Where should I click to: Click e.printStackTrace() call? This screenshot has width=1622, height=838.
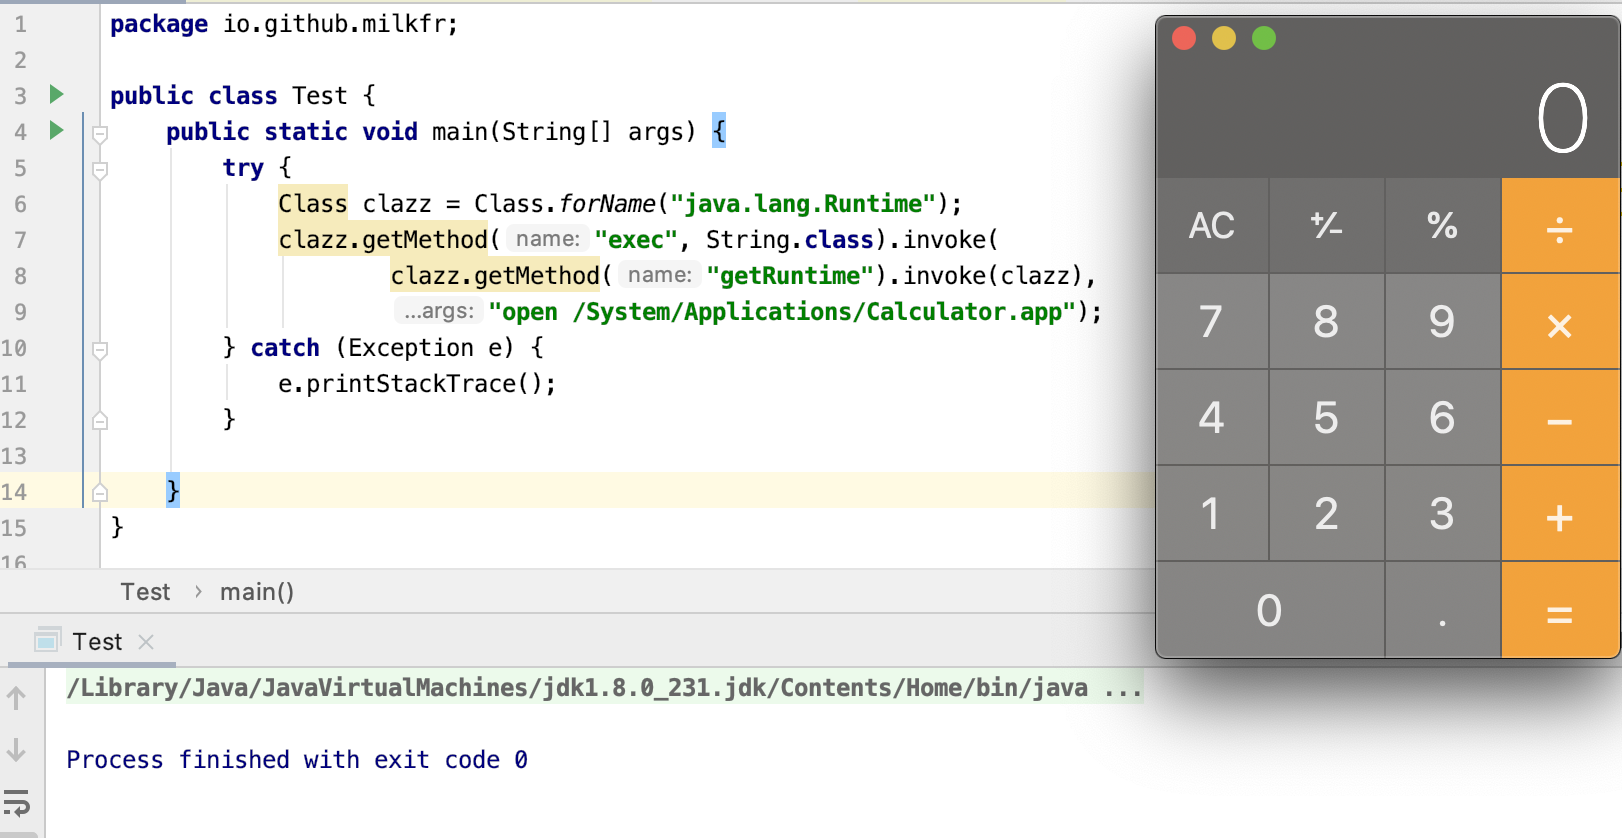417,384
